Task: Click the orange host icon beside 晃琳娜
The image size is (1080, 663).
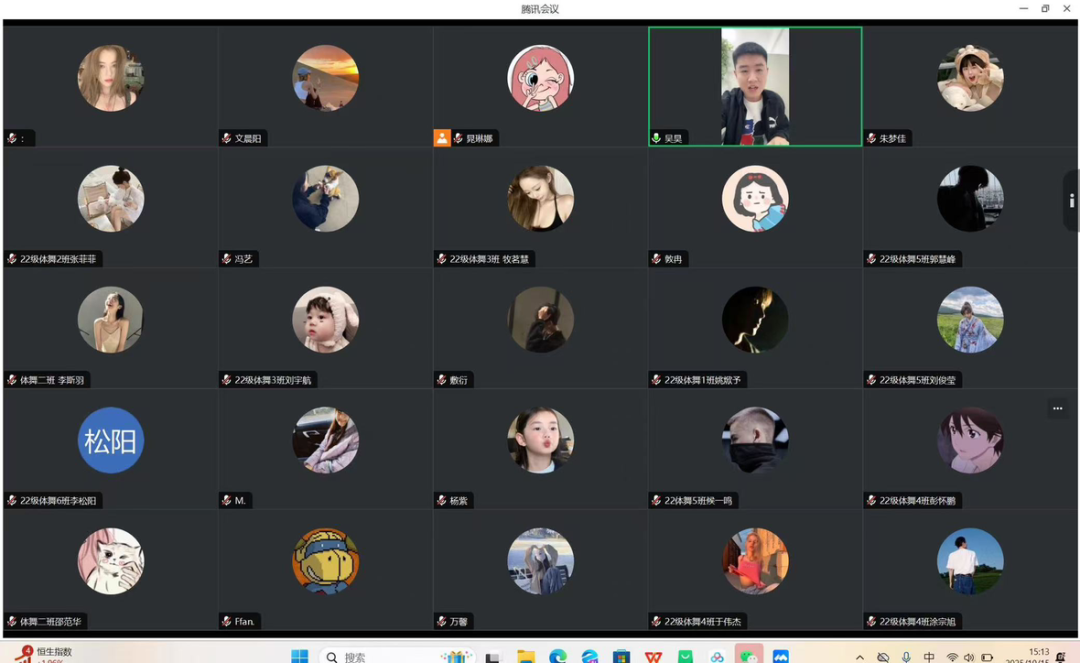Action: point(442,138)
